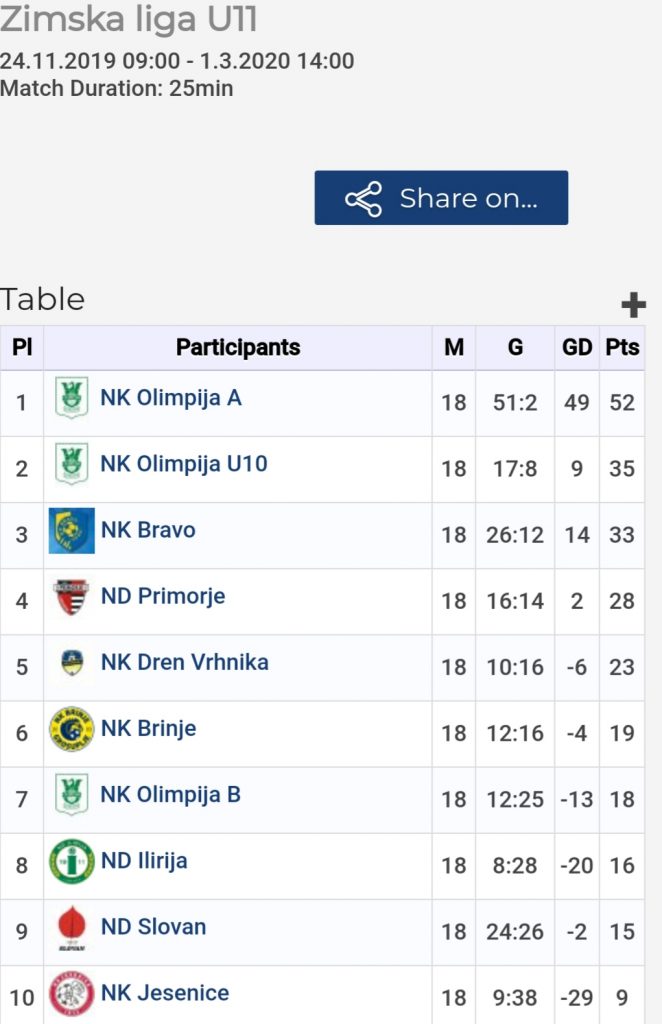Screen dimensions: 662x1024
Task: Open the NK Olimpija B team link
Action: coord(171,795)
